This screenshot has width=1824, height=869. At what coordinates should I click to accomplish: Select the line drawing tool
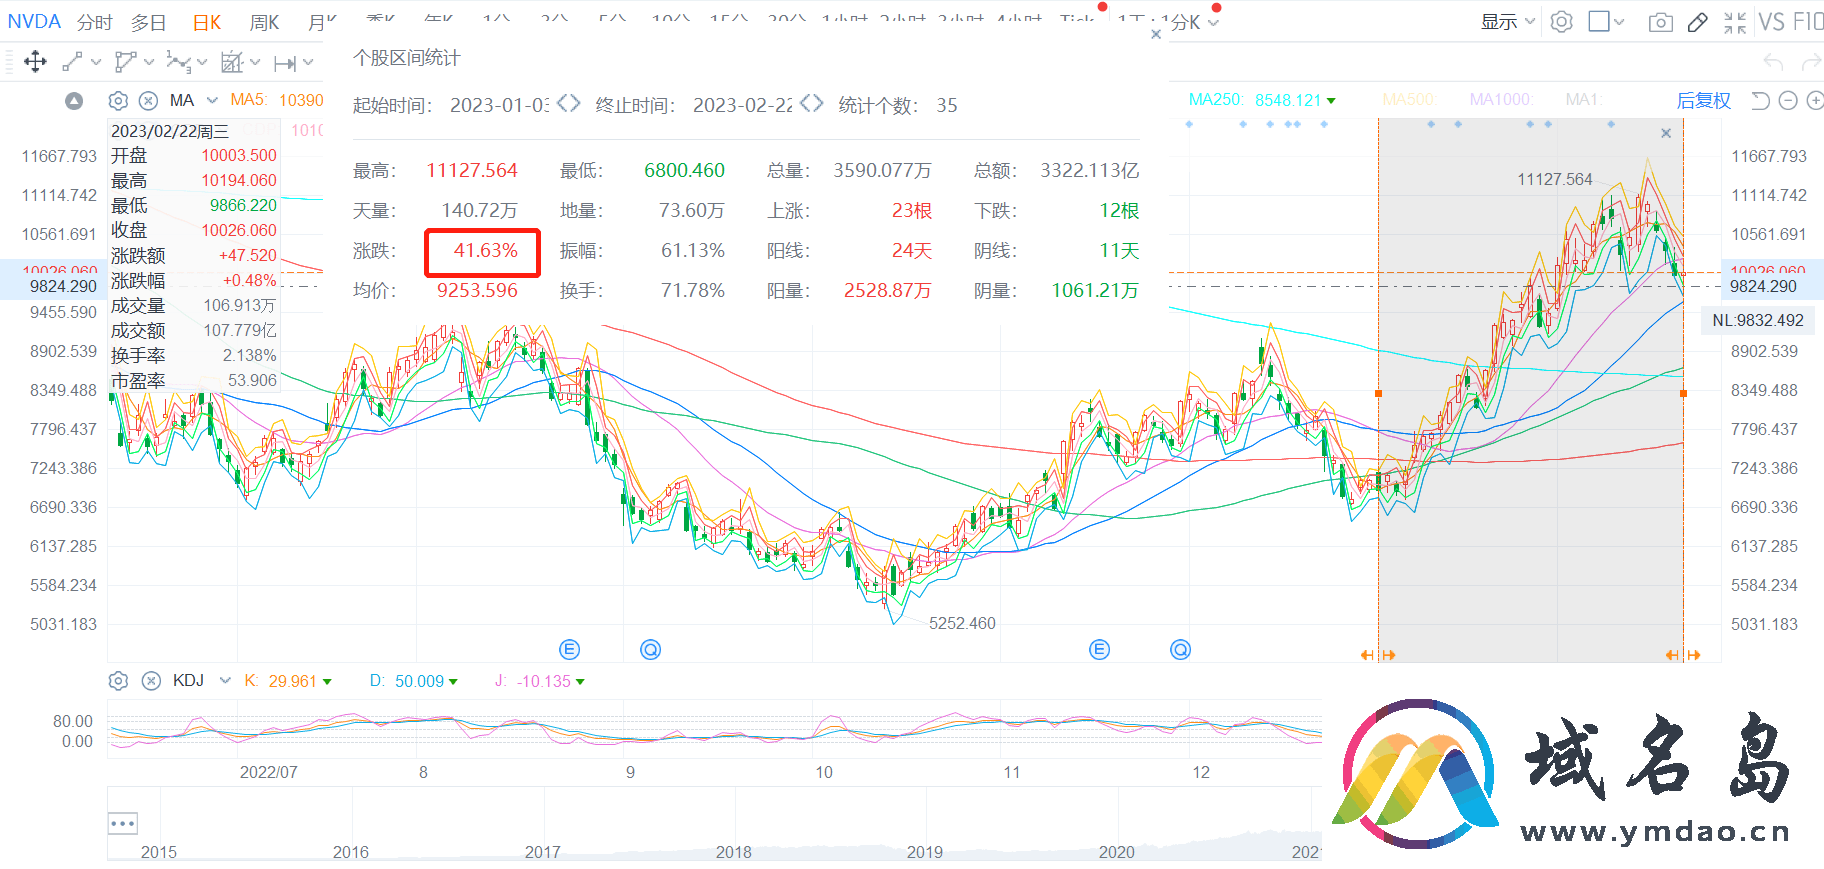pos(72,62)
